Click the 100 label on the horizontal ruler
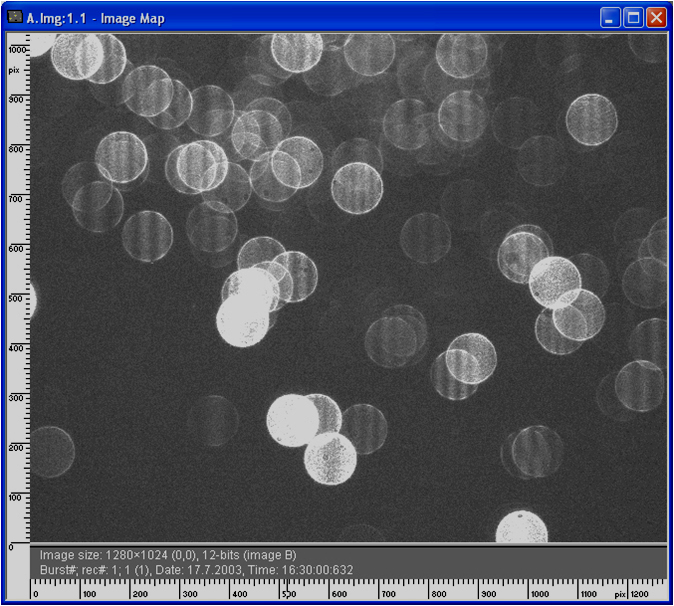Screen dimensions: 674x606 tap(89, 594)
